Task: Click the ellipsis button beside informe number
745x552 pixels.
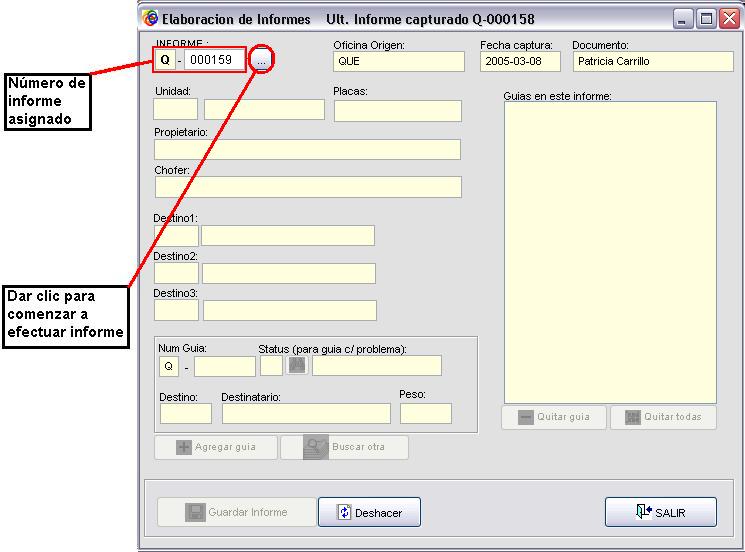Action: tap(261, 61)
